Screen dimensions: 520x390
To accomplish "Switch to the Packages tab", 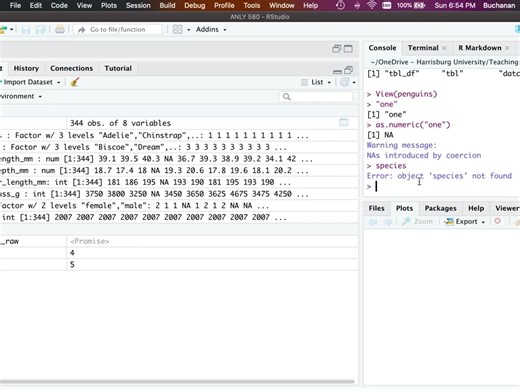I will [440, 208].
